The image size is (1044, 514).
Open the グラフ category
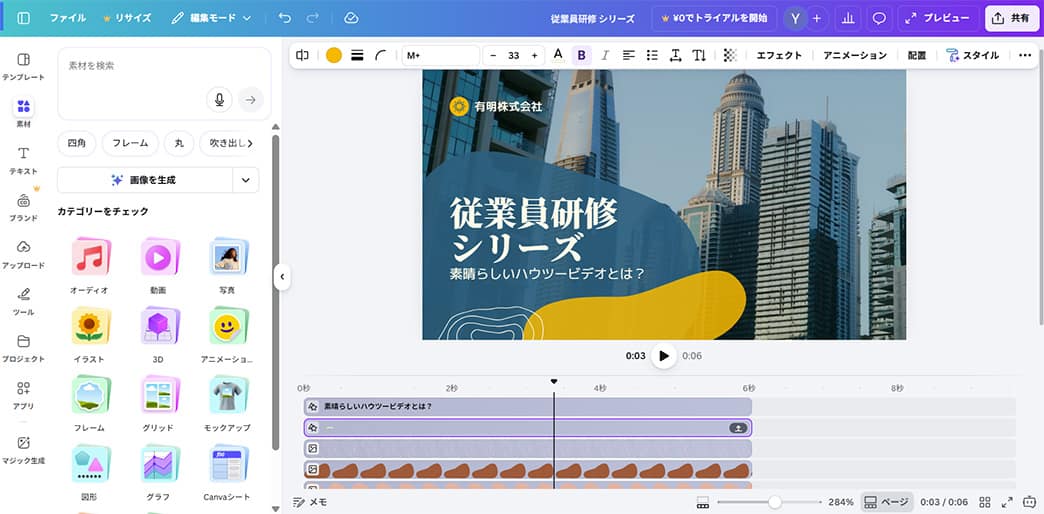pyautogui.click(x=158, y=472)
